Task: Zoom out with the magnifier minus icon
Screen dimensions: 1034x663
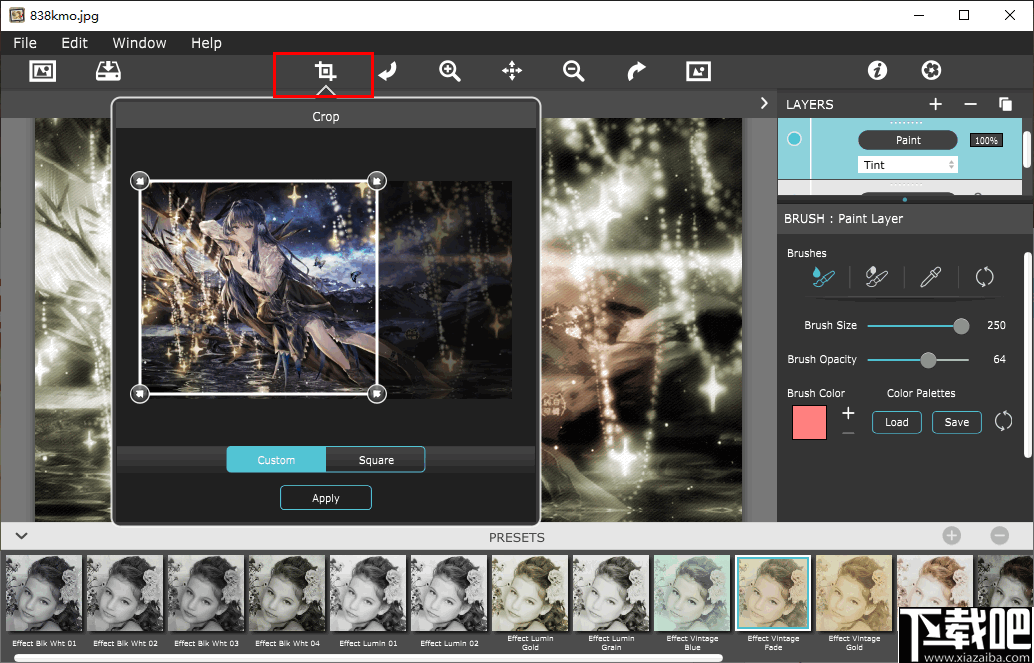Action: coord(573,71)
